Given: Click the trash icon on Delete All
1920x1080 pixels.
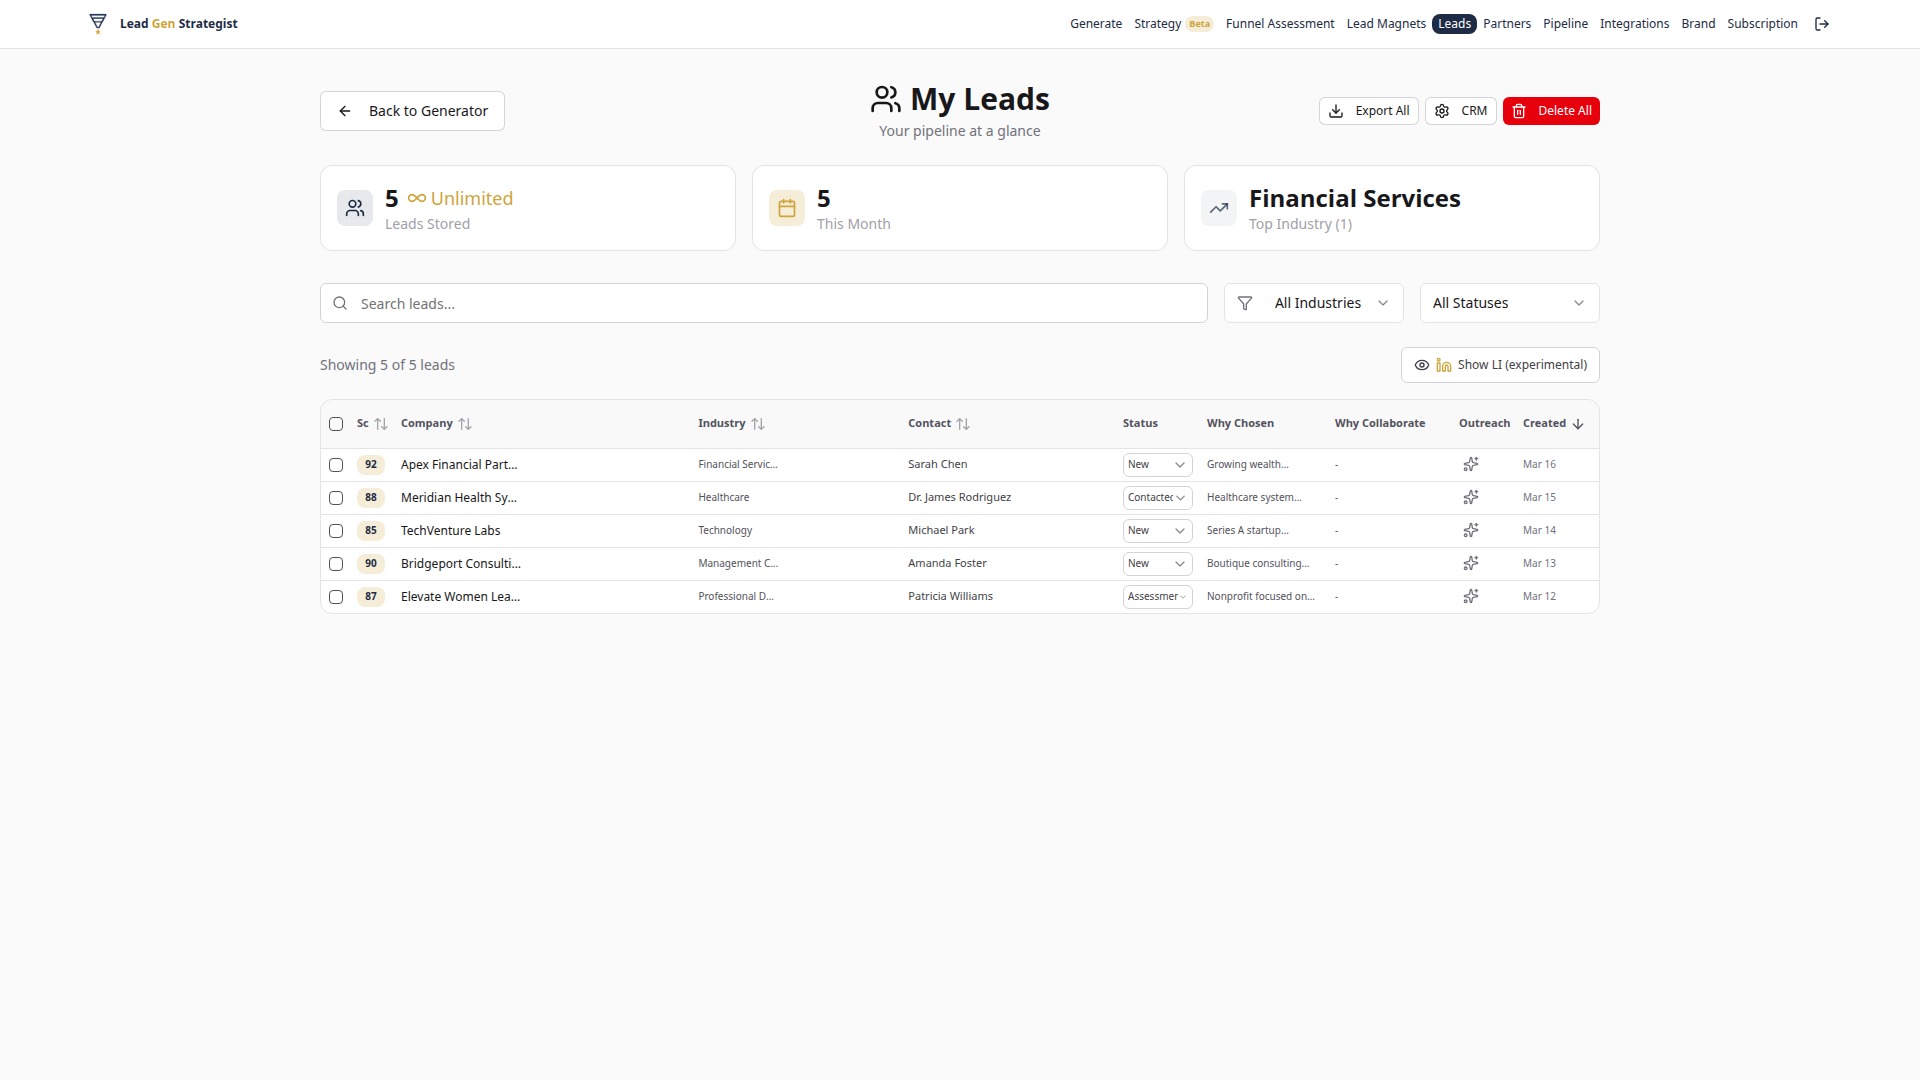Looking at the screenshot, I should [x=1520, y=111].
